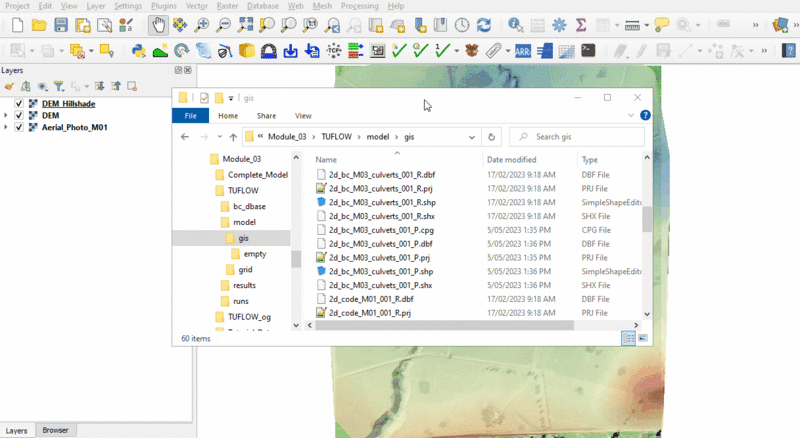
Task: Click the filter legend icon in Layers
Action: click(x=58, y=87)
